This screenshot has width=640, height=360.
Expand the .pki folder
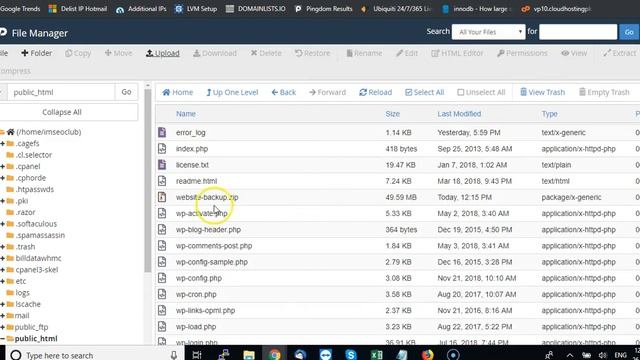pyautogui.click(x=2, y=201)
